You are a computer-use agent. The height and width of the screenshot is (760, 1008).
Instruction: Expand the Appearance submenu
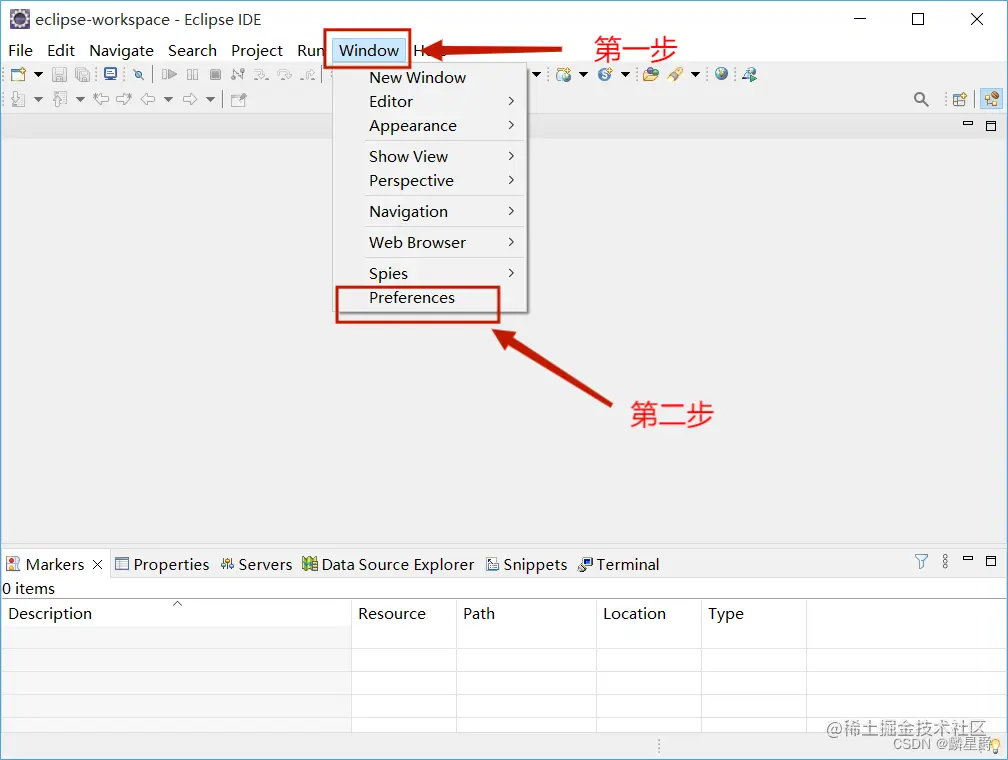[429, 126]
